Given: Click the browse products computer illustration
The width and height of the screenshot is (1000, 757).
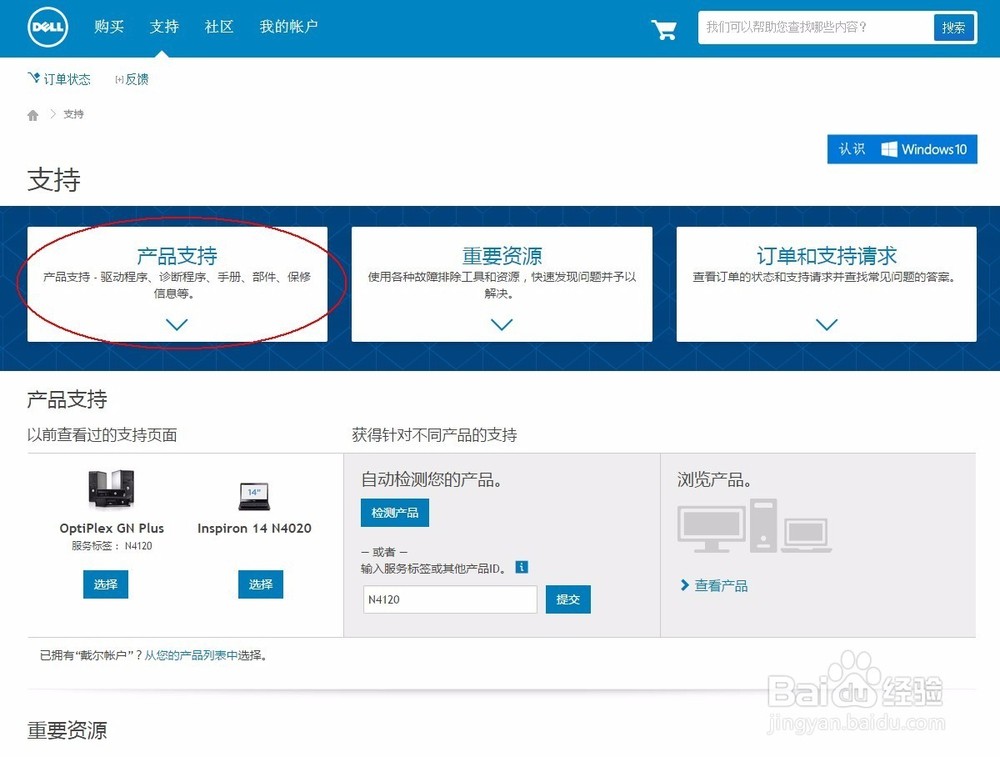Looking at the screenshot, I should click(754, 525).
